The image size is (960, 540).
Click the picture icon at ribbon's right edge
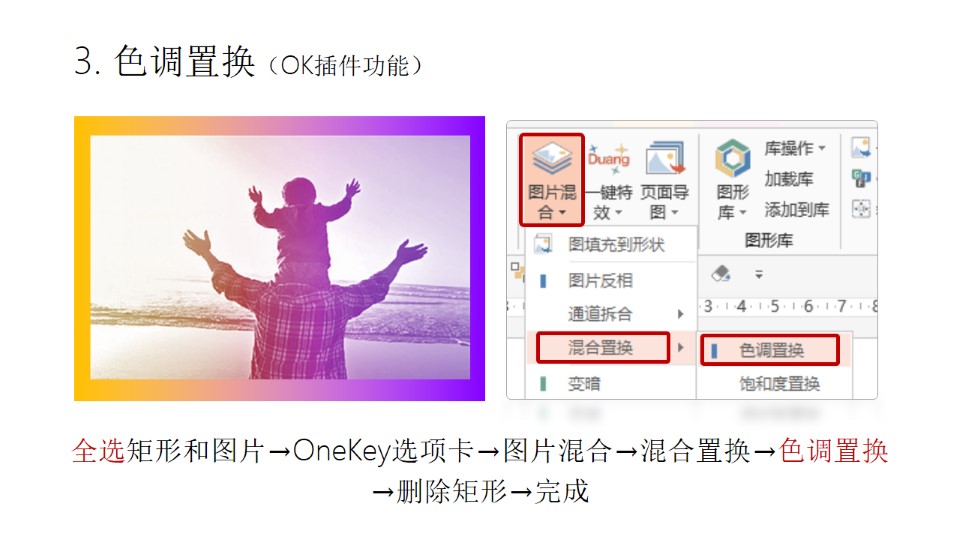tap(861, 148)
